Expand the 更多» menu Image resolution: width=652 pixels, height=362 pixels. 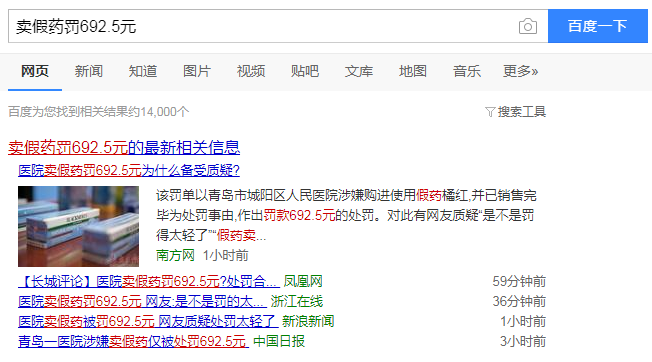tap(521, 71)
